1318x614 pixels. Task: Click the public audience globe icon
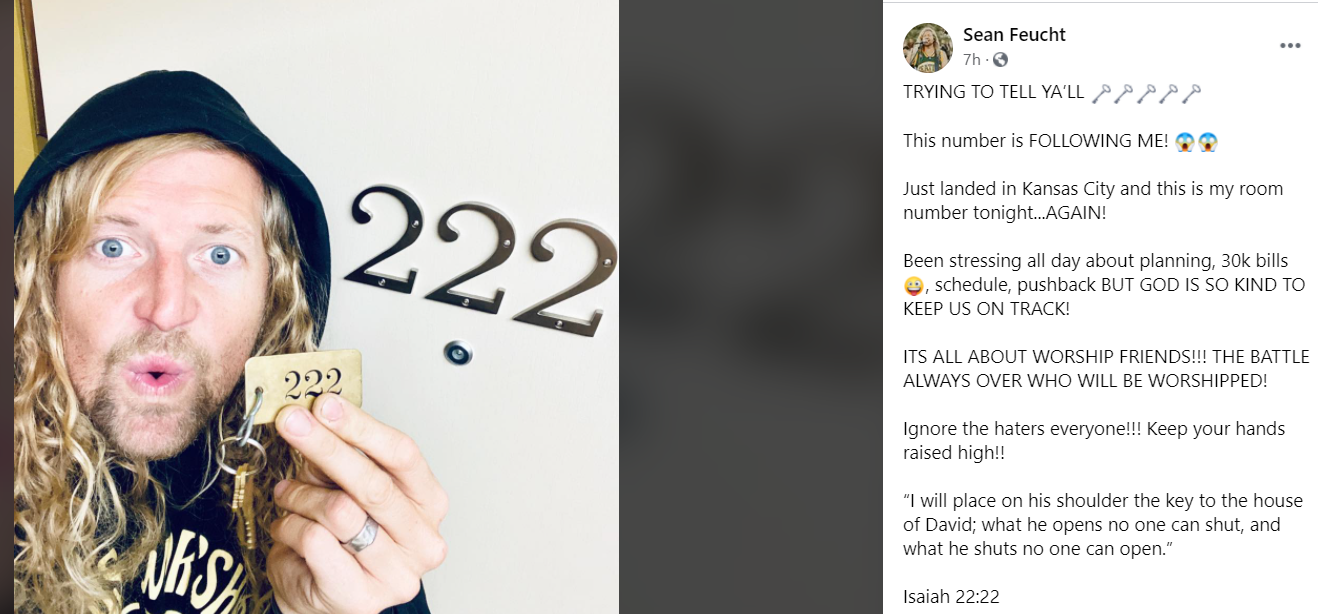click(x=1000, y=60)
